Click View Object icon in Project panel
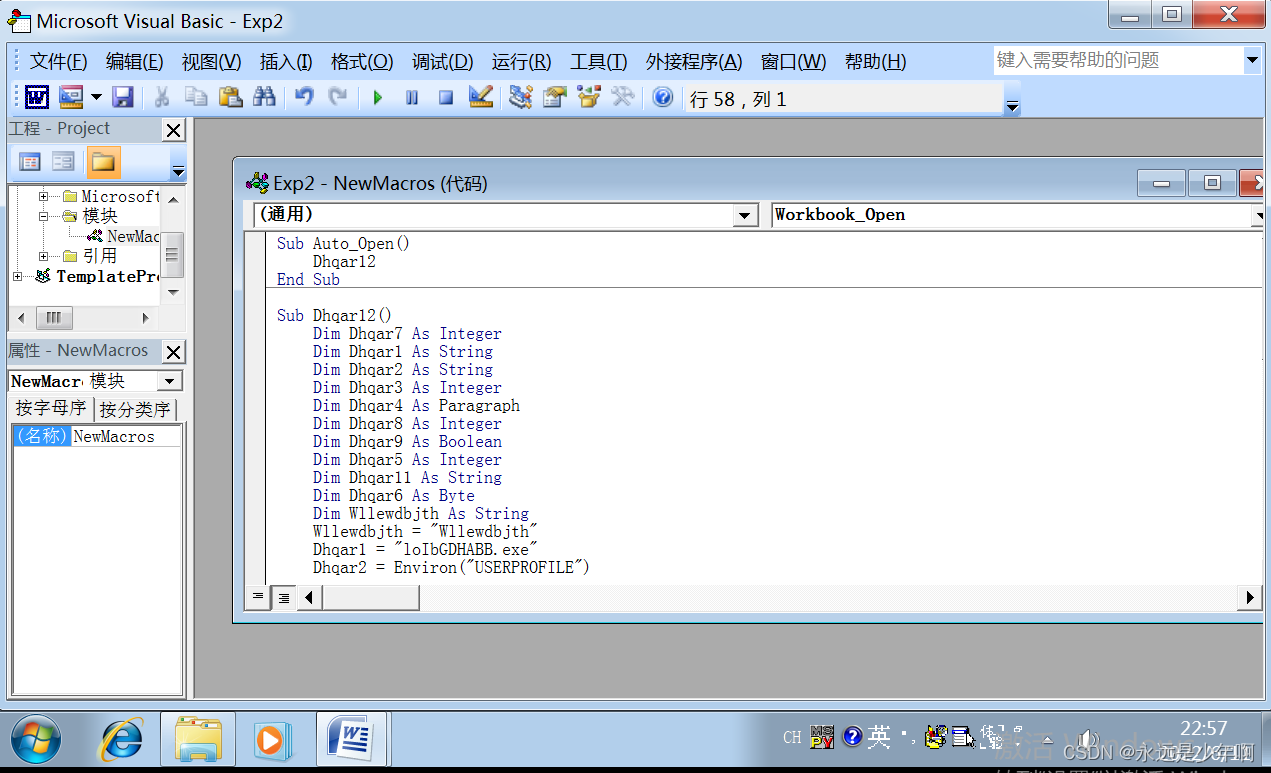Image resolution: width=1271 pixels, height=773 pixels. point(63,162)
